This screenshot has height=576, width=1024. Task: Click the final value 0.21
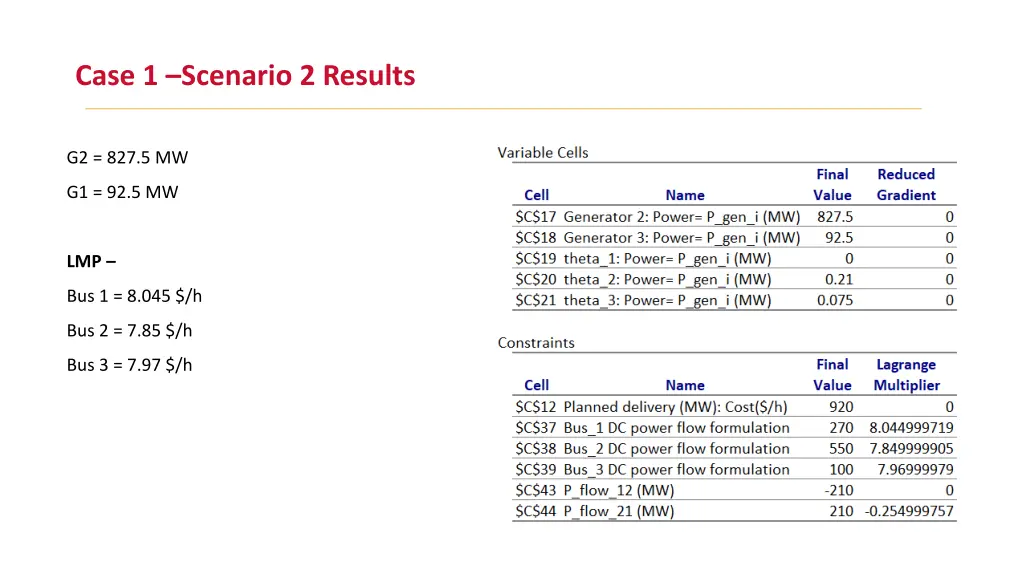pos(839,280)
